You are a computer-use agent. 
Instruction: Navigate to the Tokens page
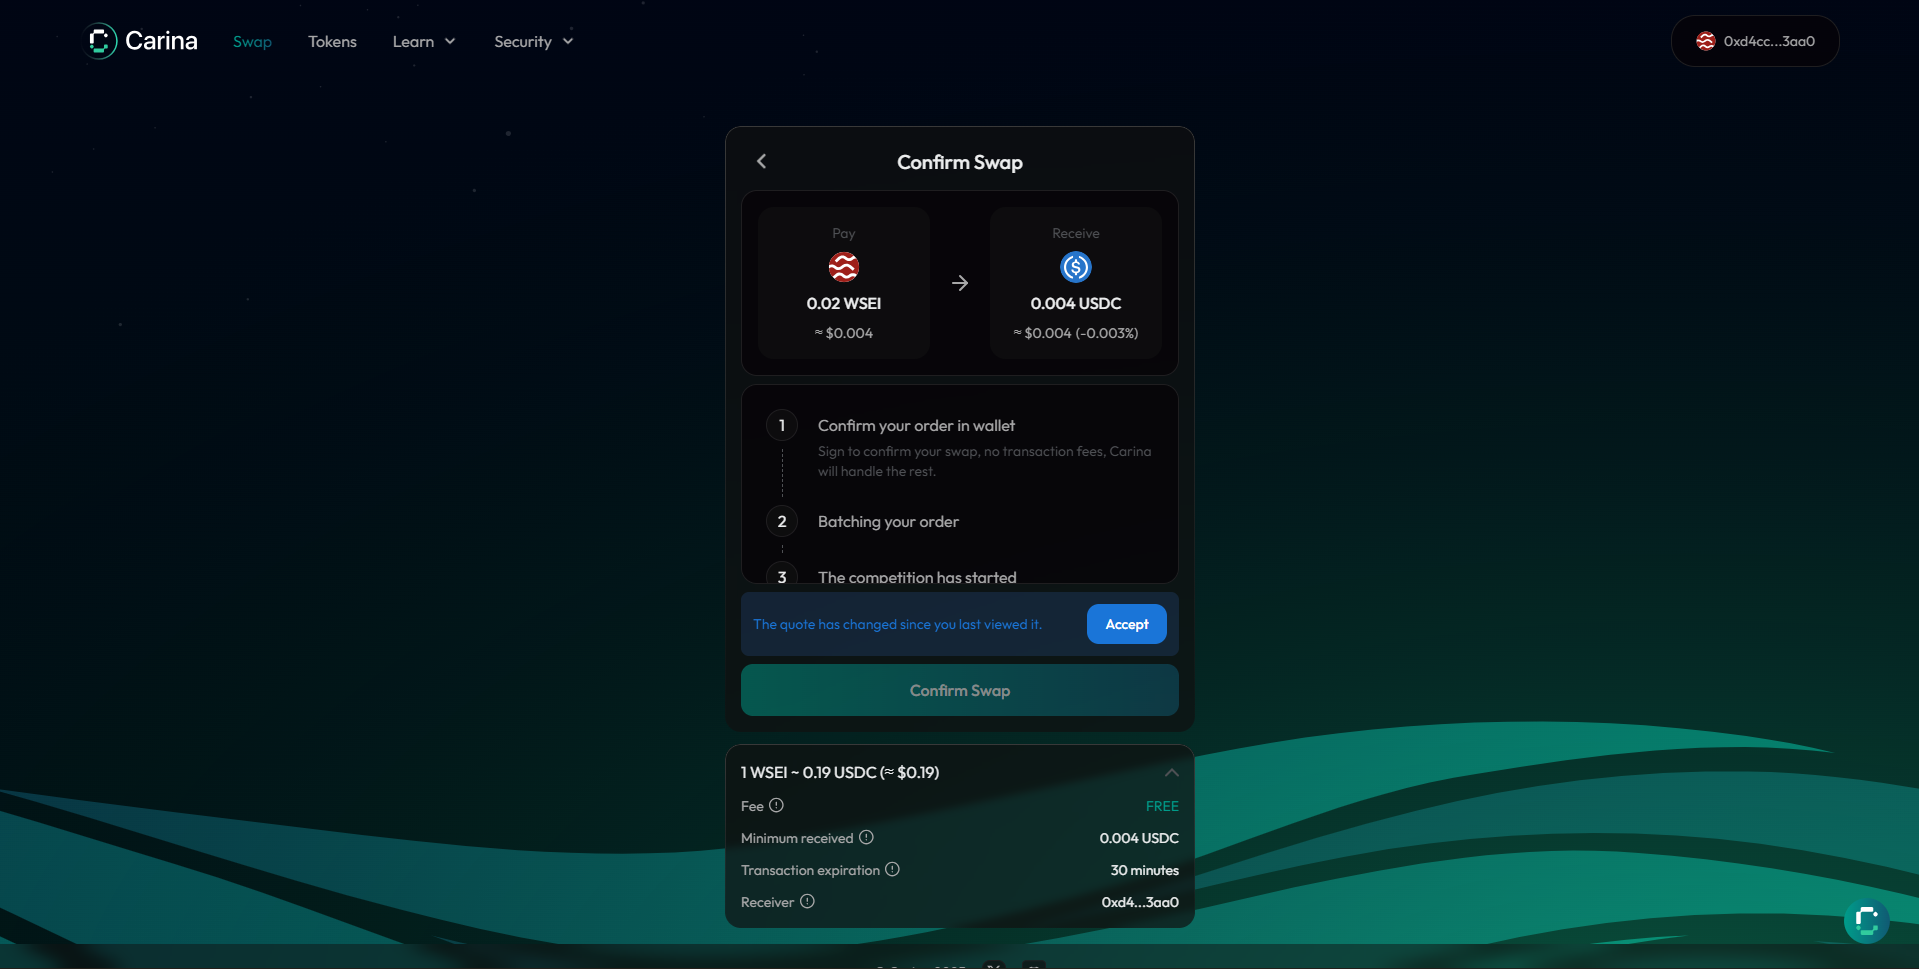pyautogui.click(x=332, y=41)
